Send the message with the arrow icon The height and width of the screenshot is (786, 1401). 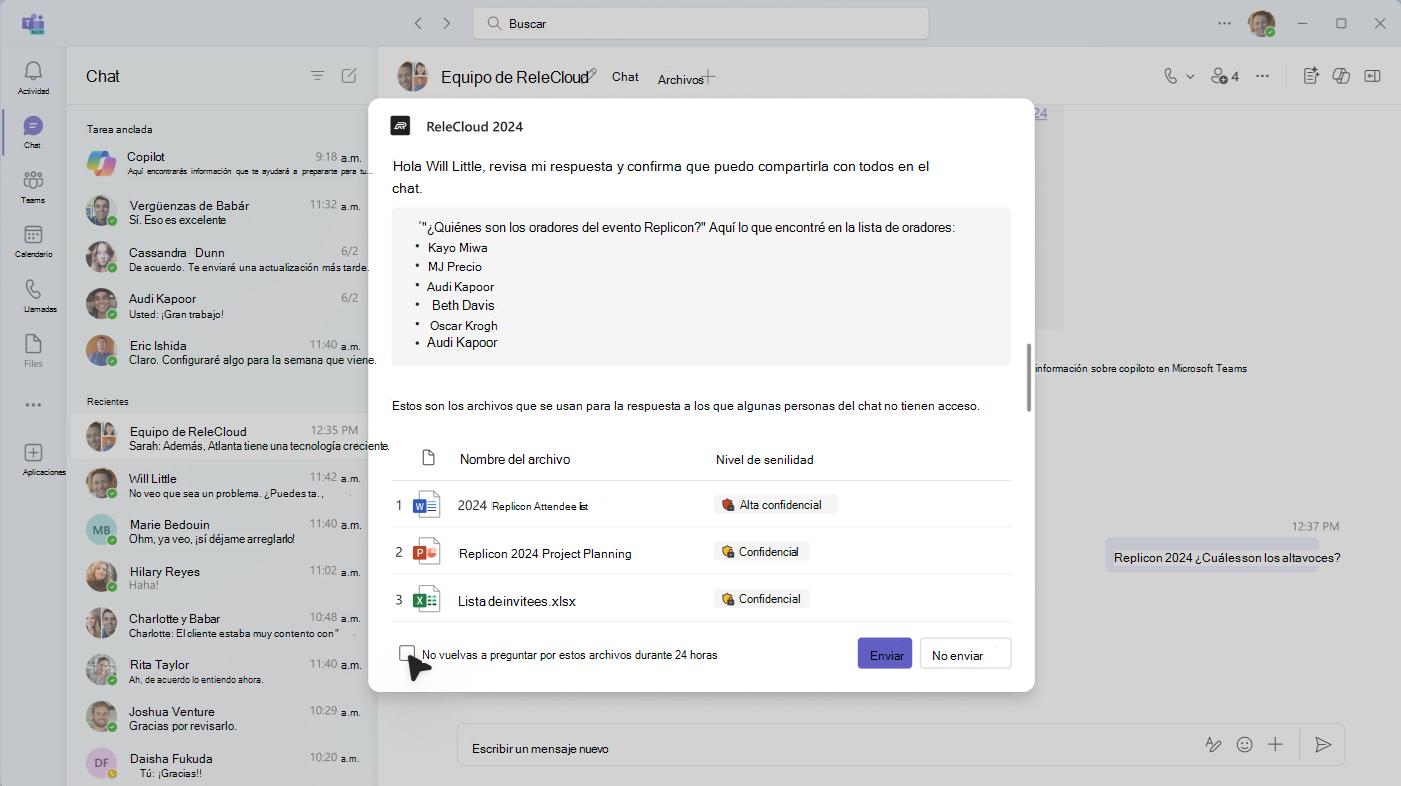point(1323,745)
